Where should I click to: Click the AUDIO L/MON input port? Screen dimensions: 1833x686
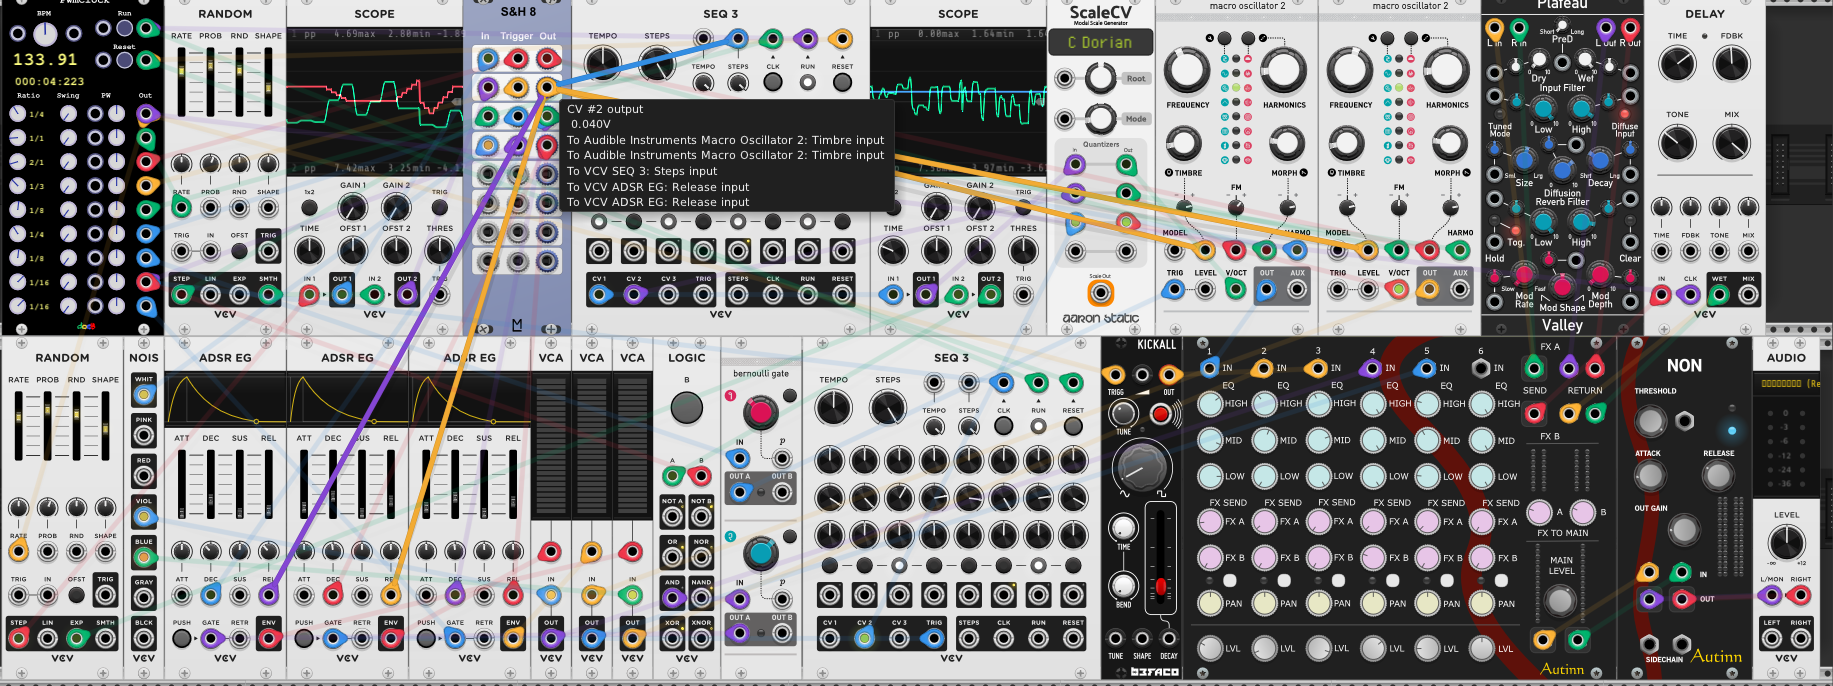pos(1771,596)
